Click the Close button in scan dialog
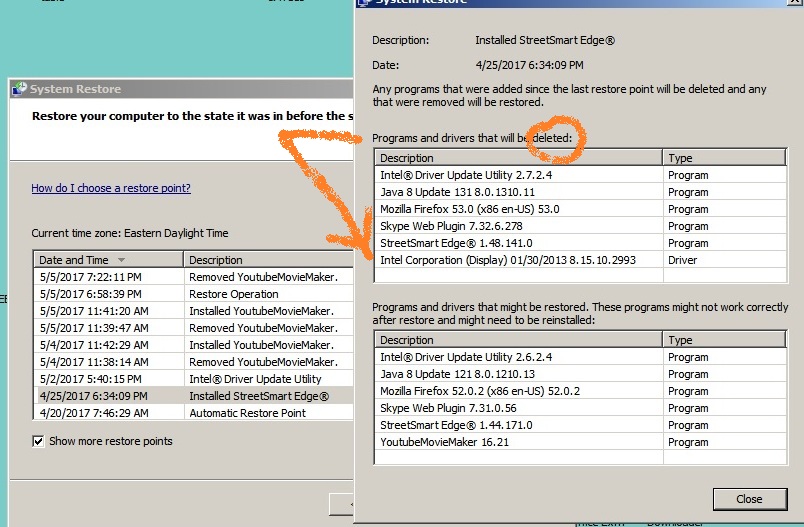Screen dimensions: 804x527 point(750,499)
